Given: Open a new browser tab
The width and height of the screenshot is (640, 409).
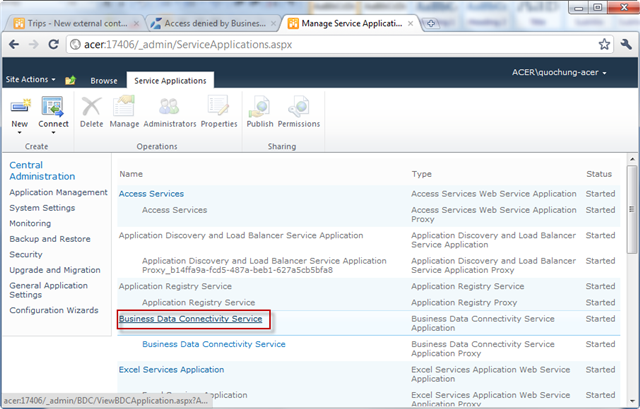Looking at the screenshot, I should click(x=430, y=24).
